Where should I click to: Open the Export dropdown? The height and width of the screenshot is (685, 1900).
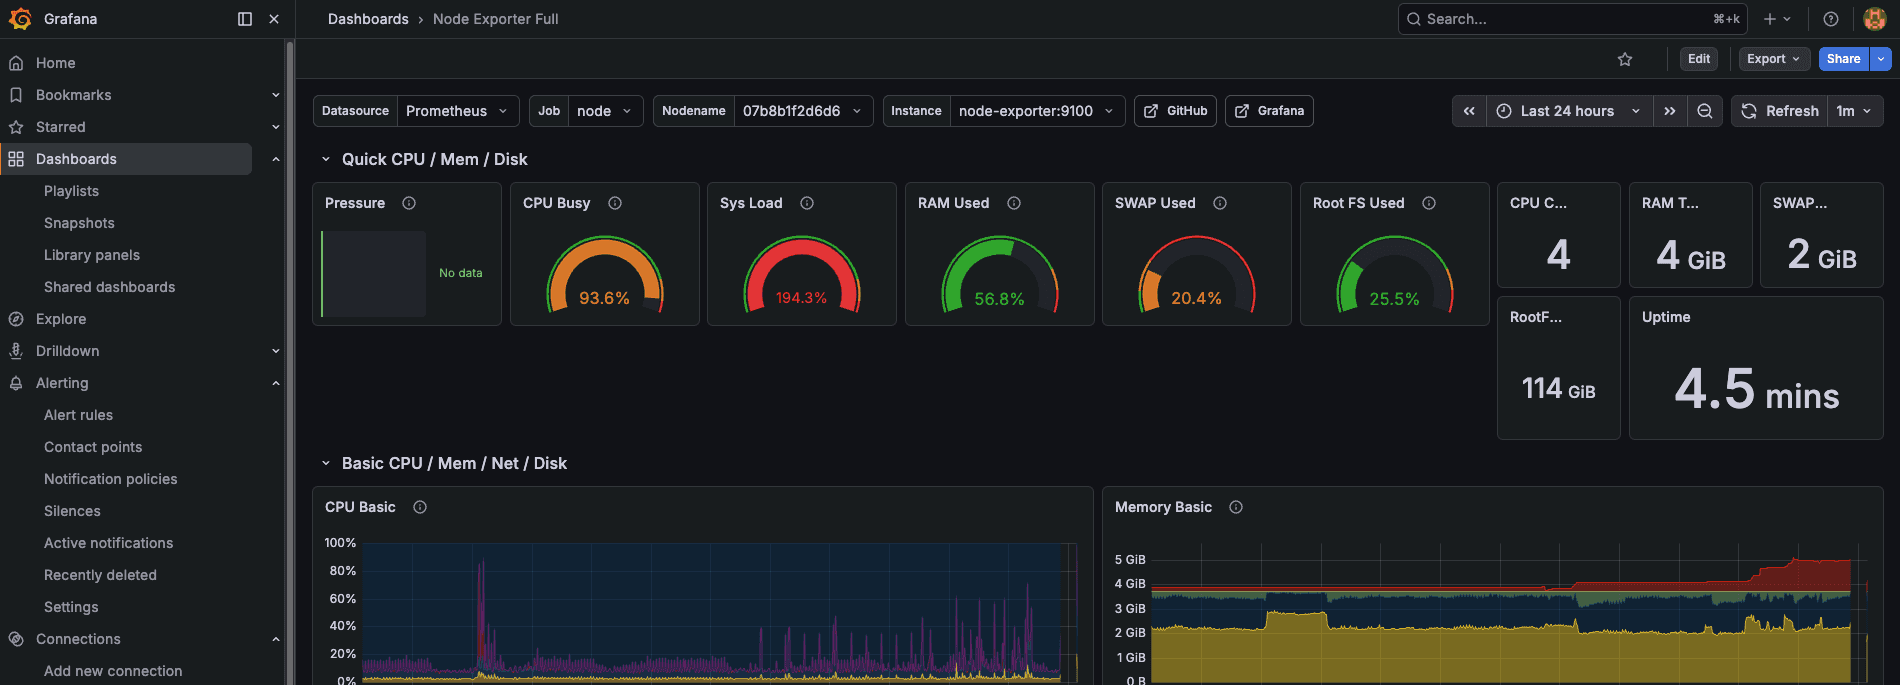[x=1774, y=59]
